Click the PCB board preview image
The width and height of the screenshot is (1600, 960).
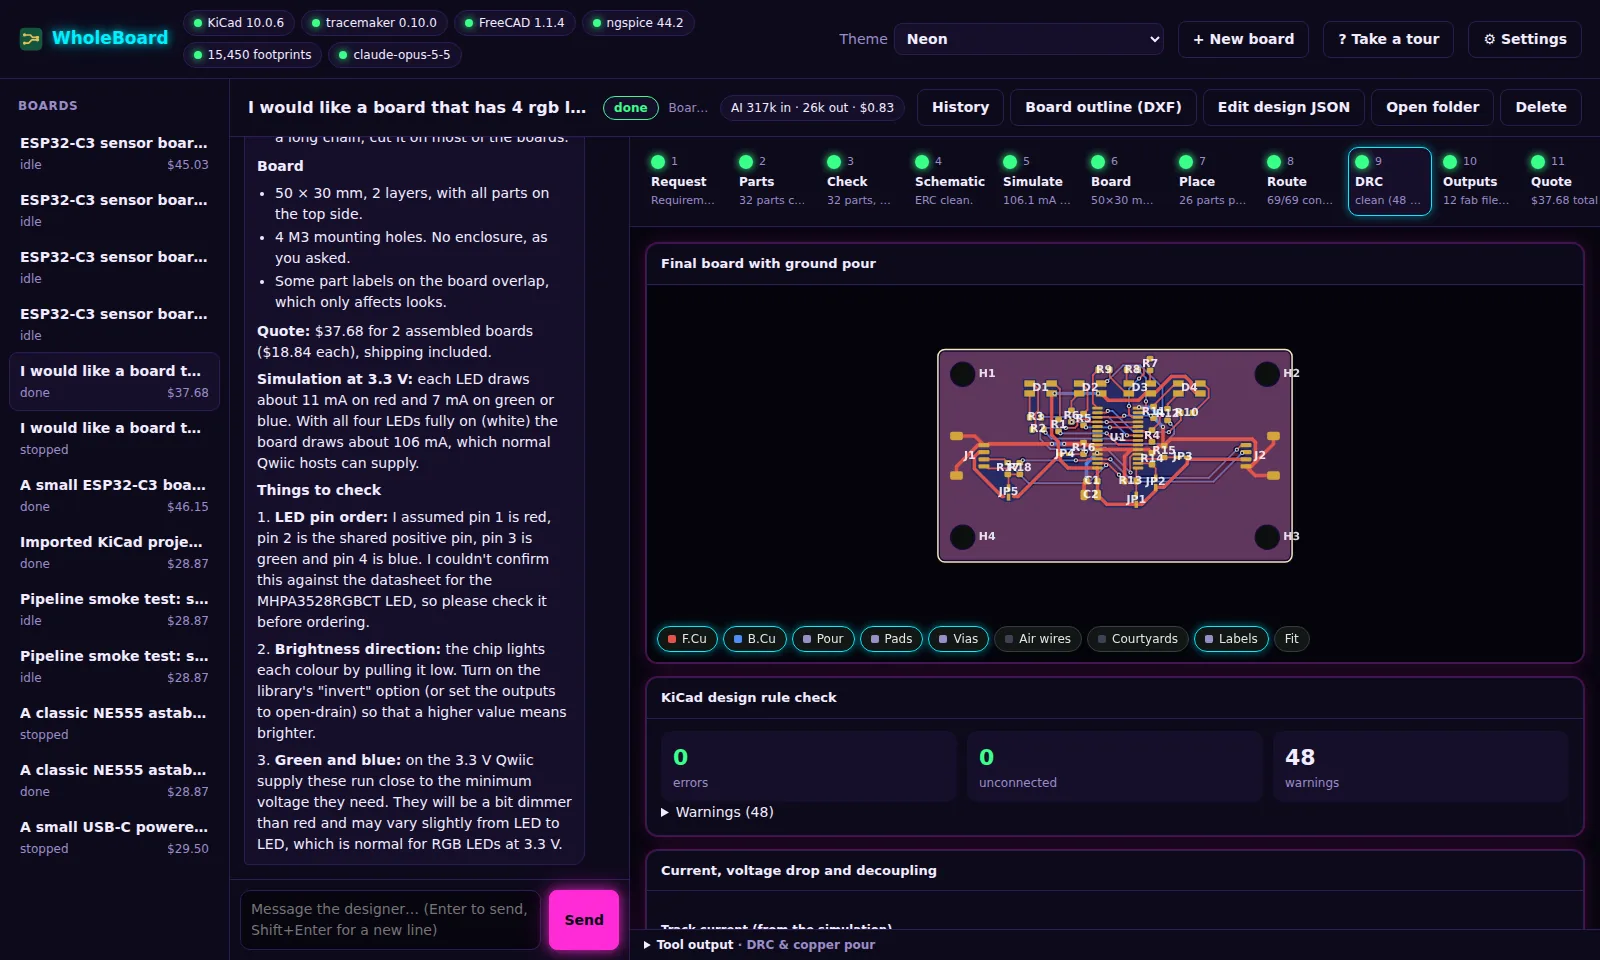pos(1115,456)
